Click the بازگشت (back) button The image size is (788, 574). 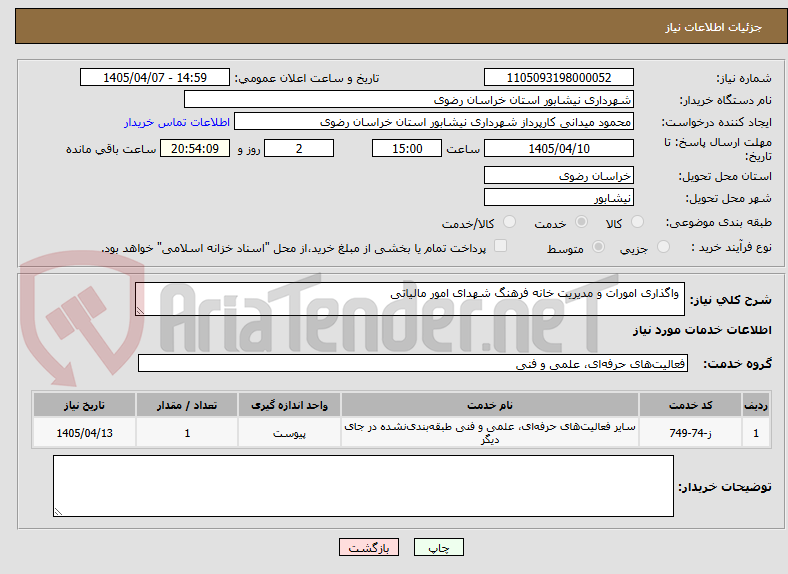[369, 547]
